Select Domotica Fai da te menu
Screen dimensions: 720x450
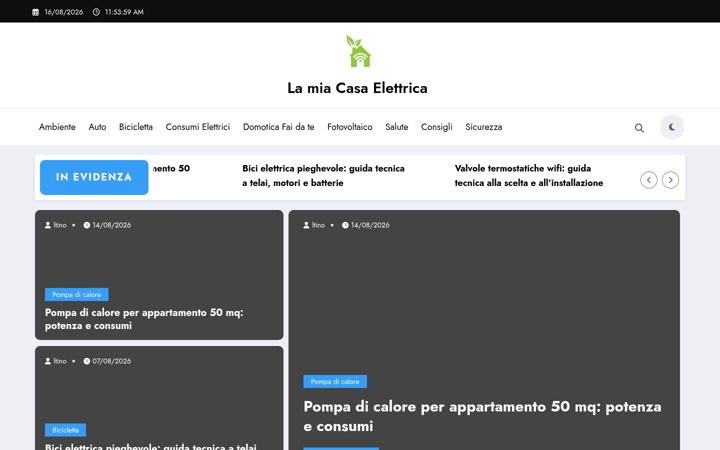(278, 127)
